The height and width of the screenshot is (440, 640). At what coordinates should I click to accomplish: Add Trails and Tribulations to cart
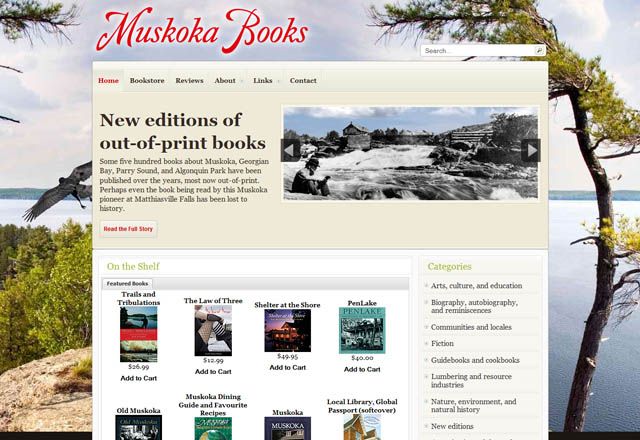[x=138, y=378]
